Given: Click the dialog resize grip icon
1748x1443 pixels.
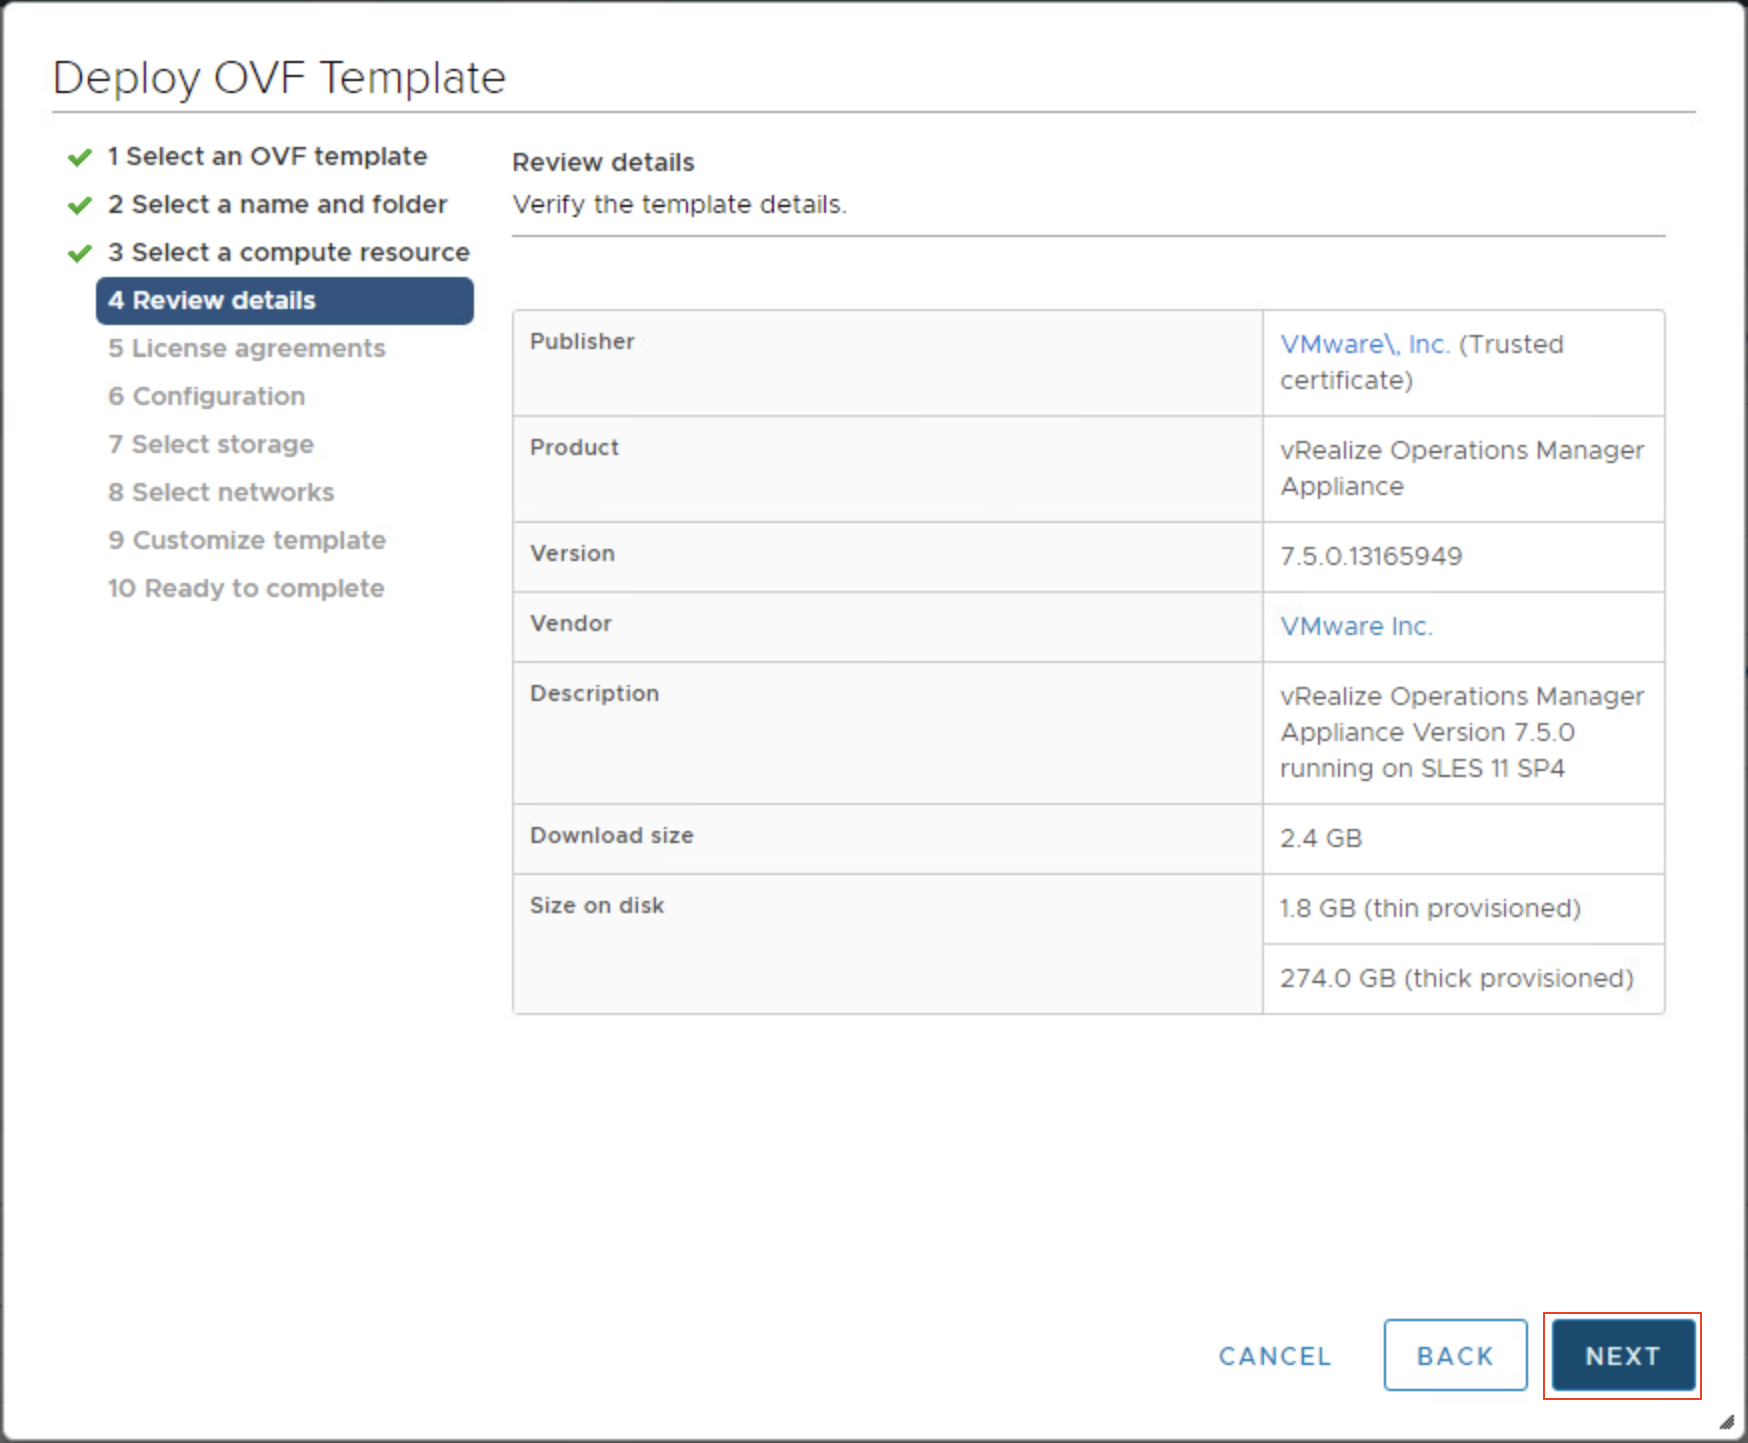Looking at the screenshot, I should point(1726,1421).
